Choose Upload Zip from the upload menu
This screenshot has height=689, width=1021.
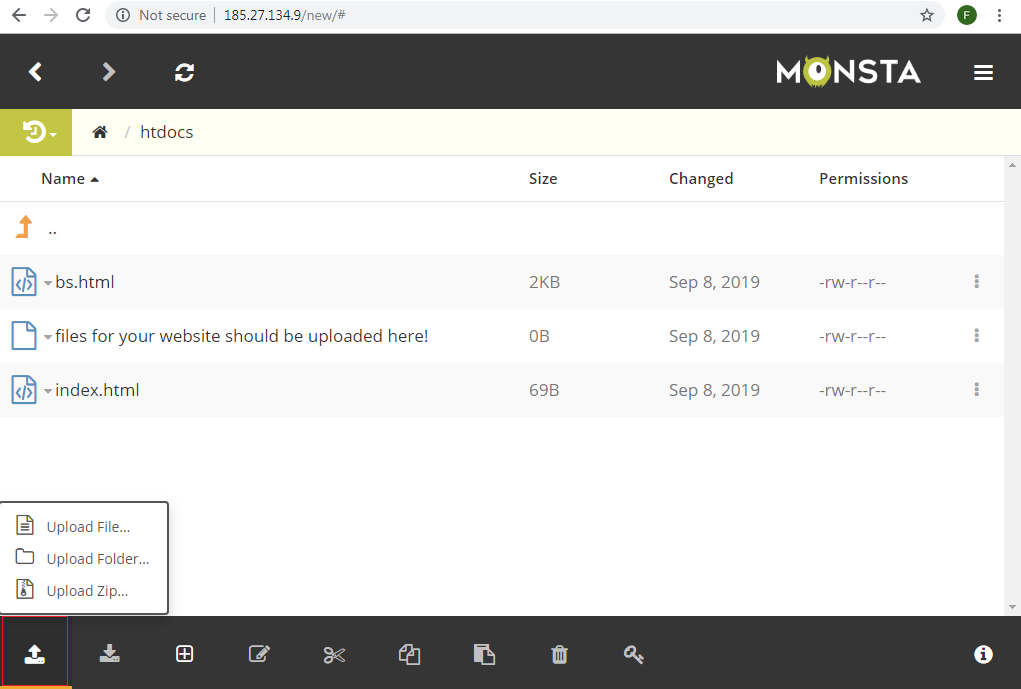pyautogui.click(x=86, y=590)
